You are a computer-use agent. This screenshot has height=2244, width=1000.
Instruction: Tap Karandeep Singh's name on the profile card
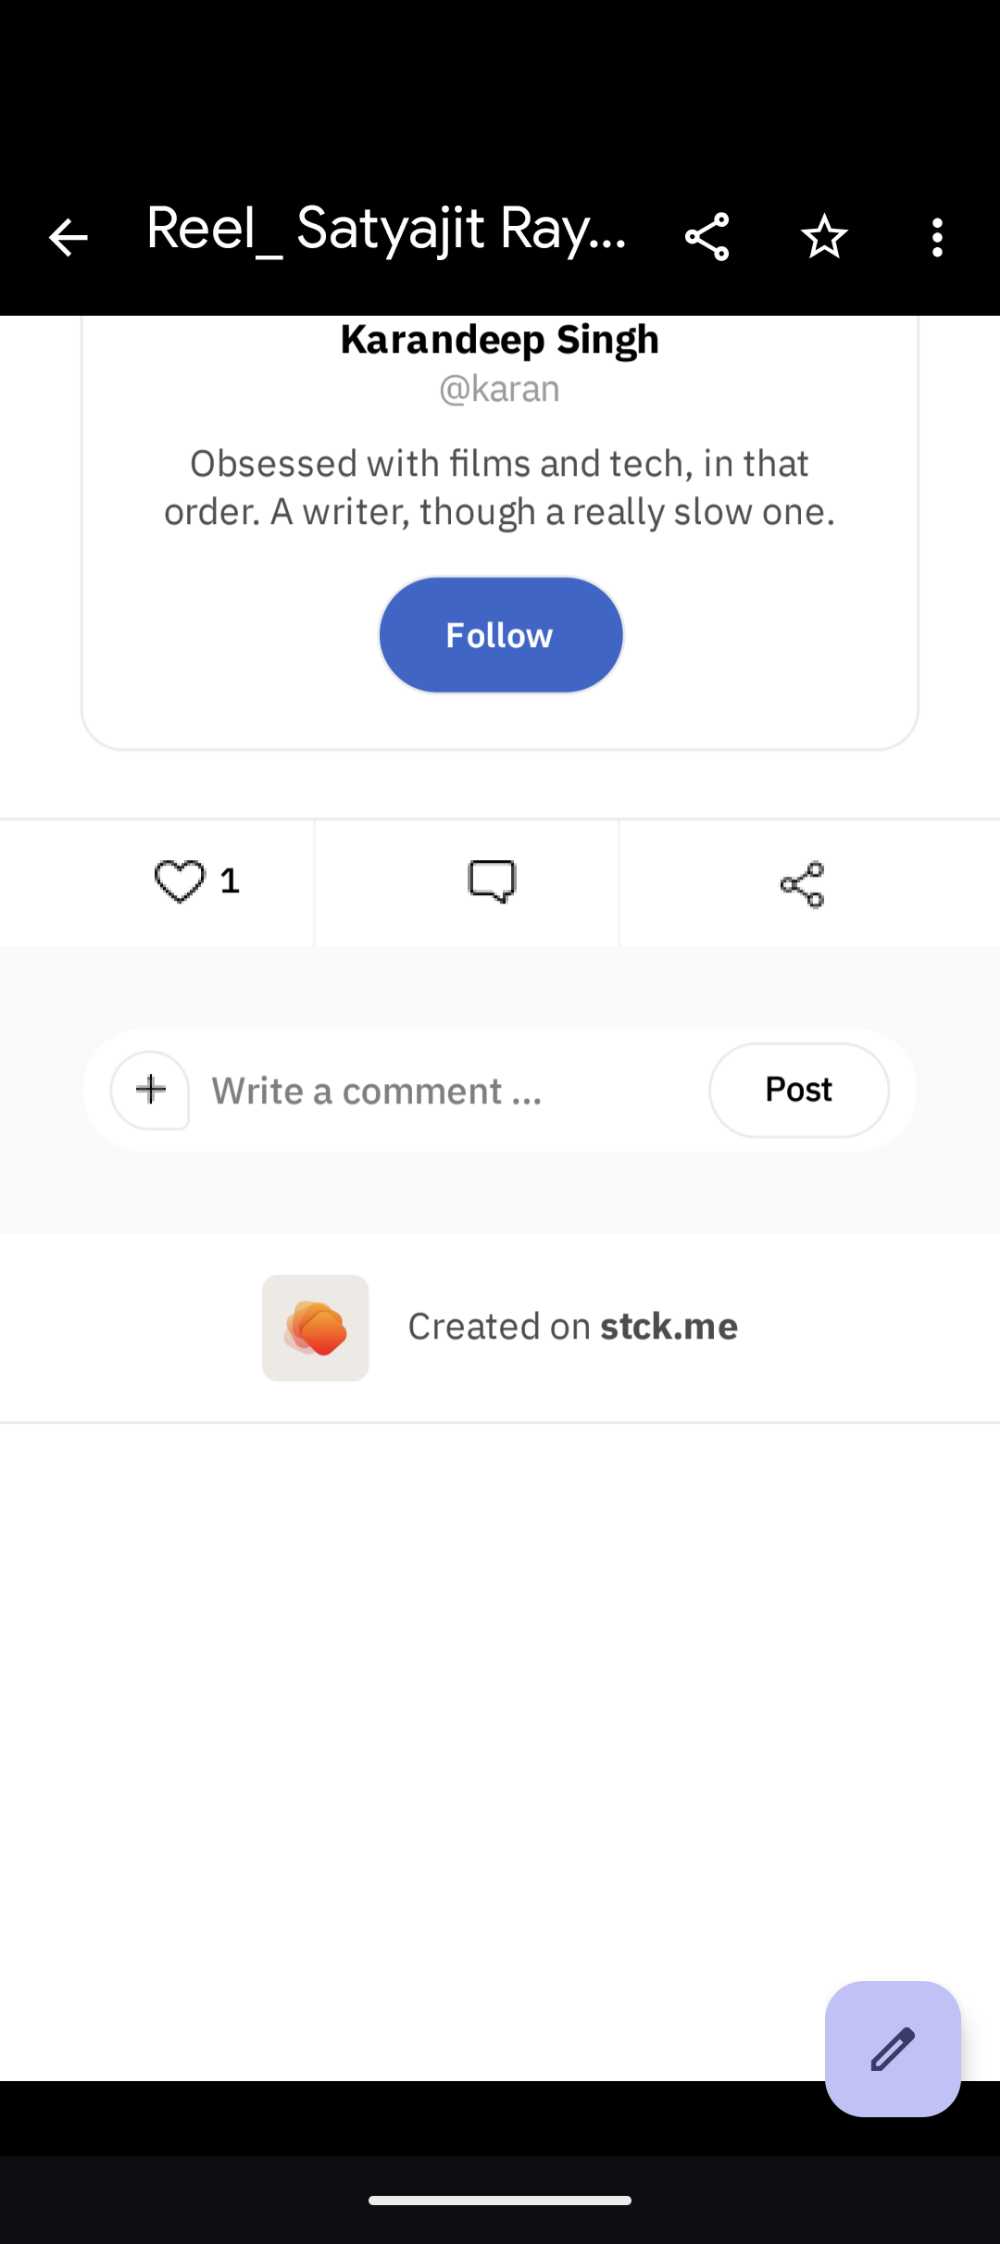coord(500,339)
